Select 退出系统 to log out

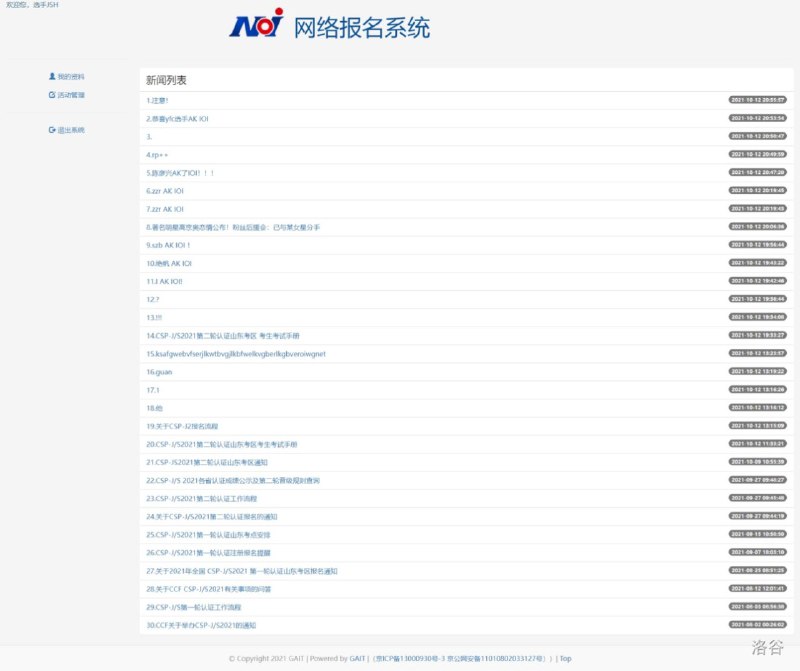(71, 130)
